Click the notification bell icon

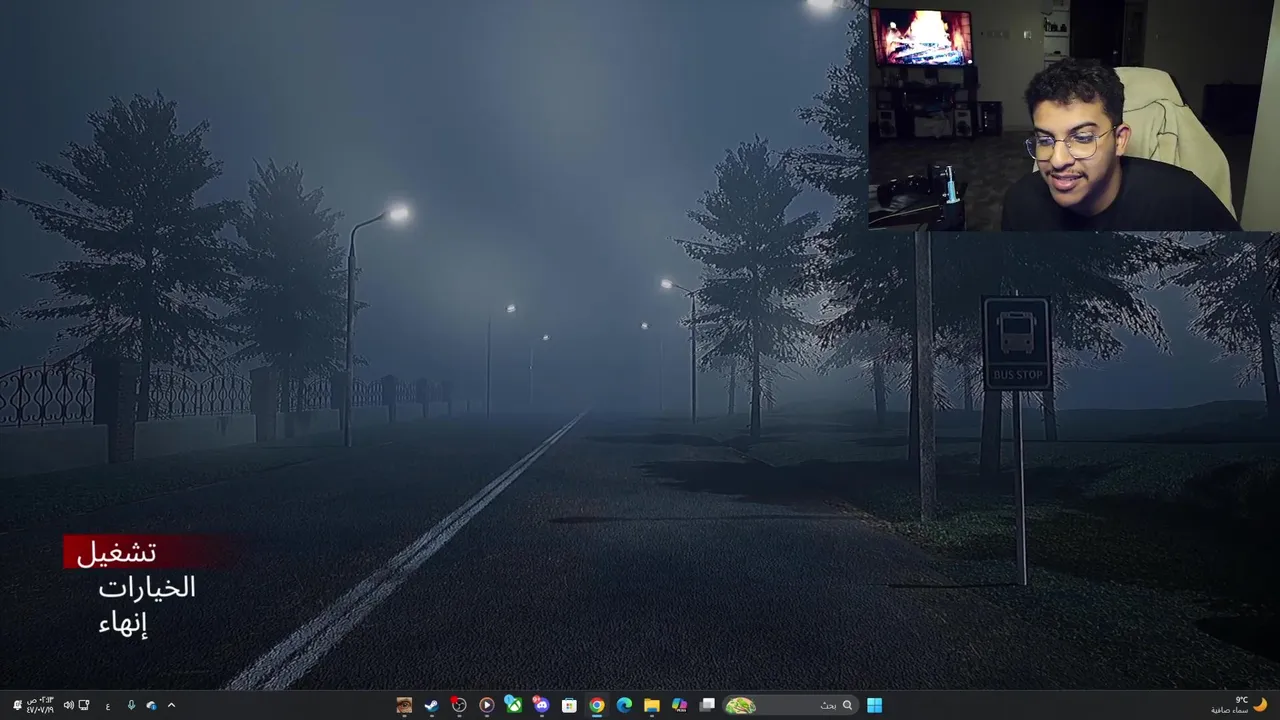[17, 705]
